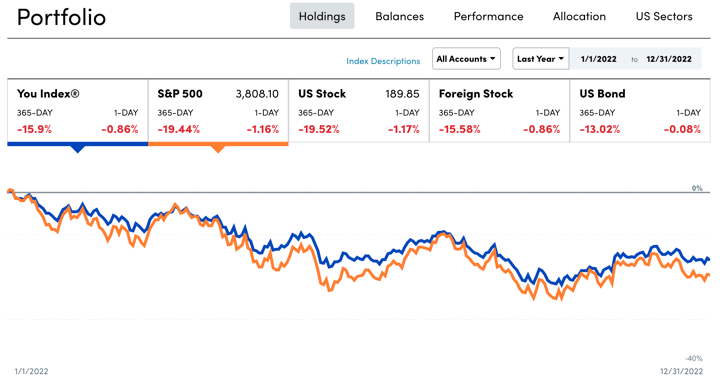Open the Last Year period dropdown

[x=540, y=59]
